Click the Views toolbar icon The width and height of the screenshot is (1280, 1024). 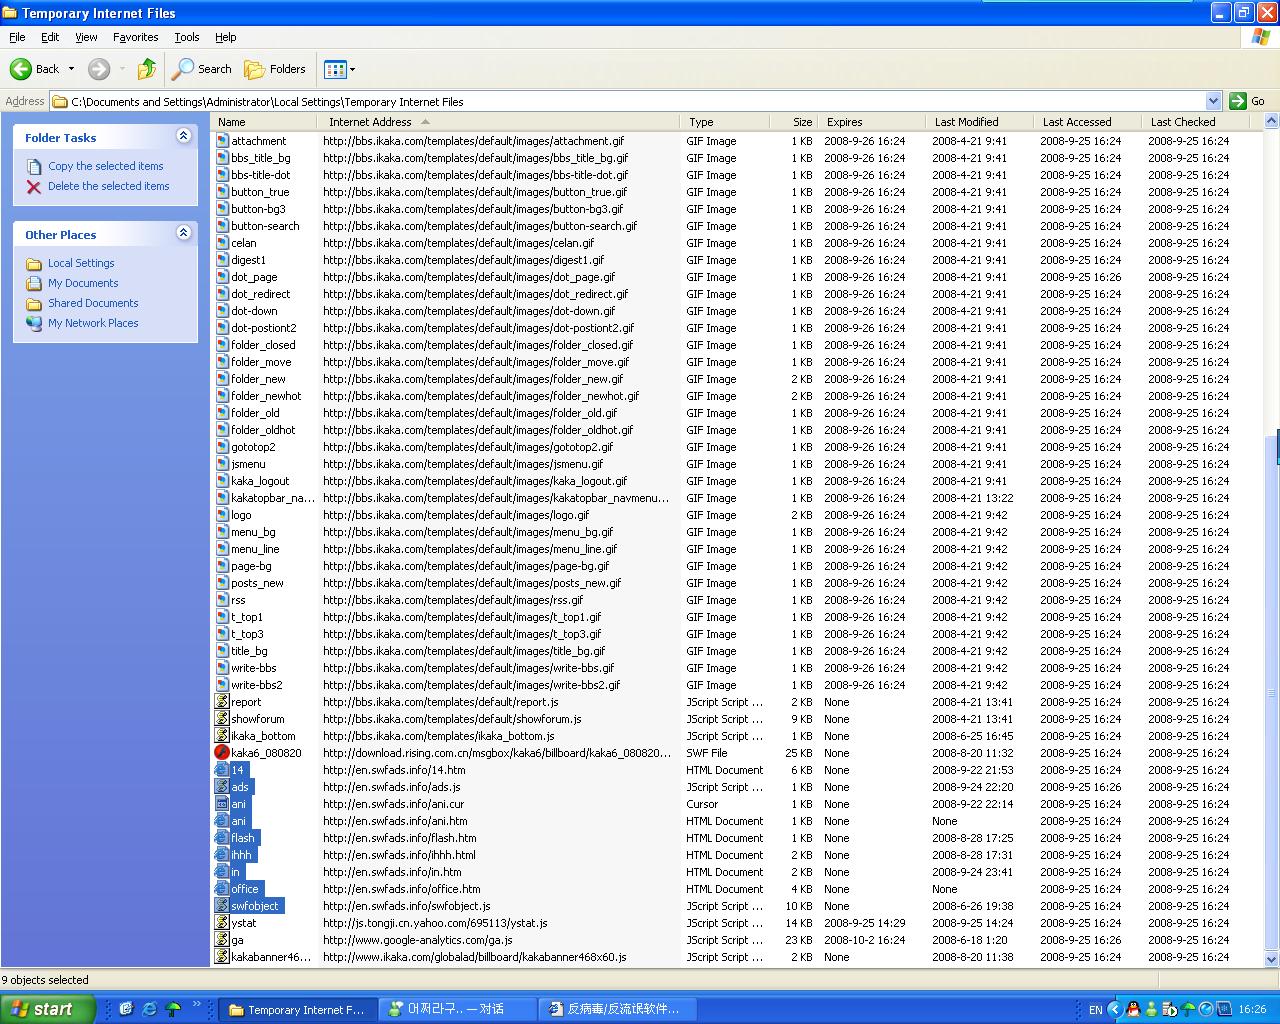[335, 69]
